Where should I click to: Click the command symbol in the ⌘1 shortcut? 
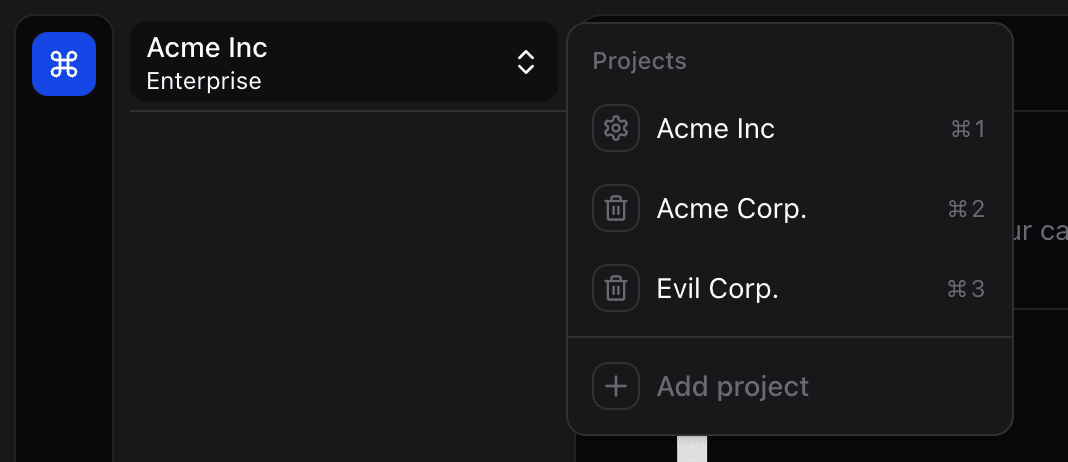coord(960,129)
